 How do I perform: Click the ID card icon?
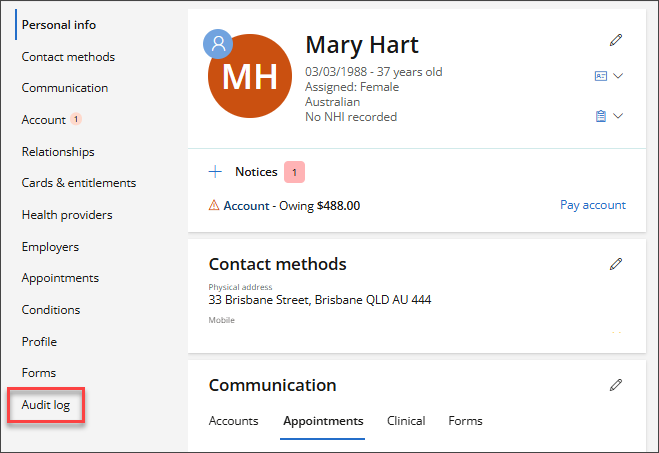pyautogui.click(x=600, y=76)
